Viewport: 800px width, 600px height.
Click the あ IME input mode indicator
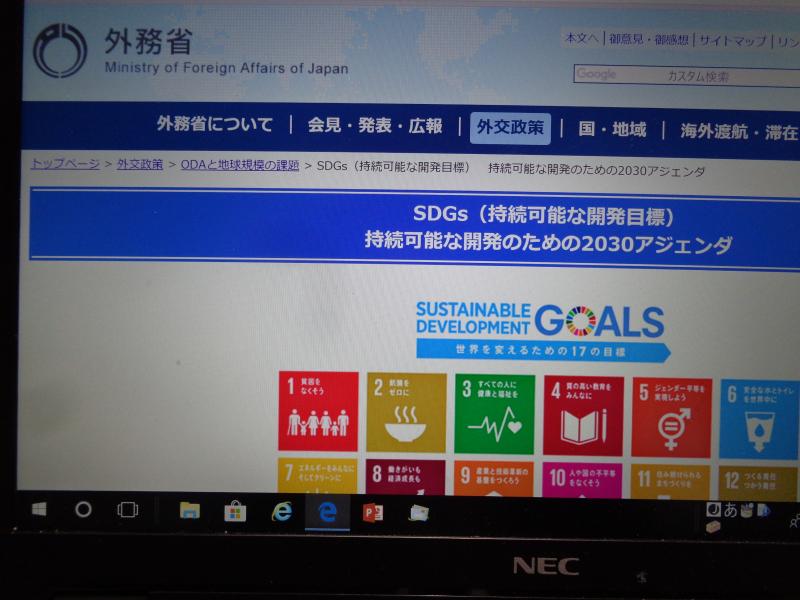coord(730,510)
